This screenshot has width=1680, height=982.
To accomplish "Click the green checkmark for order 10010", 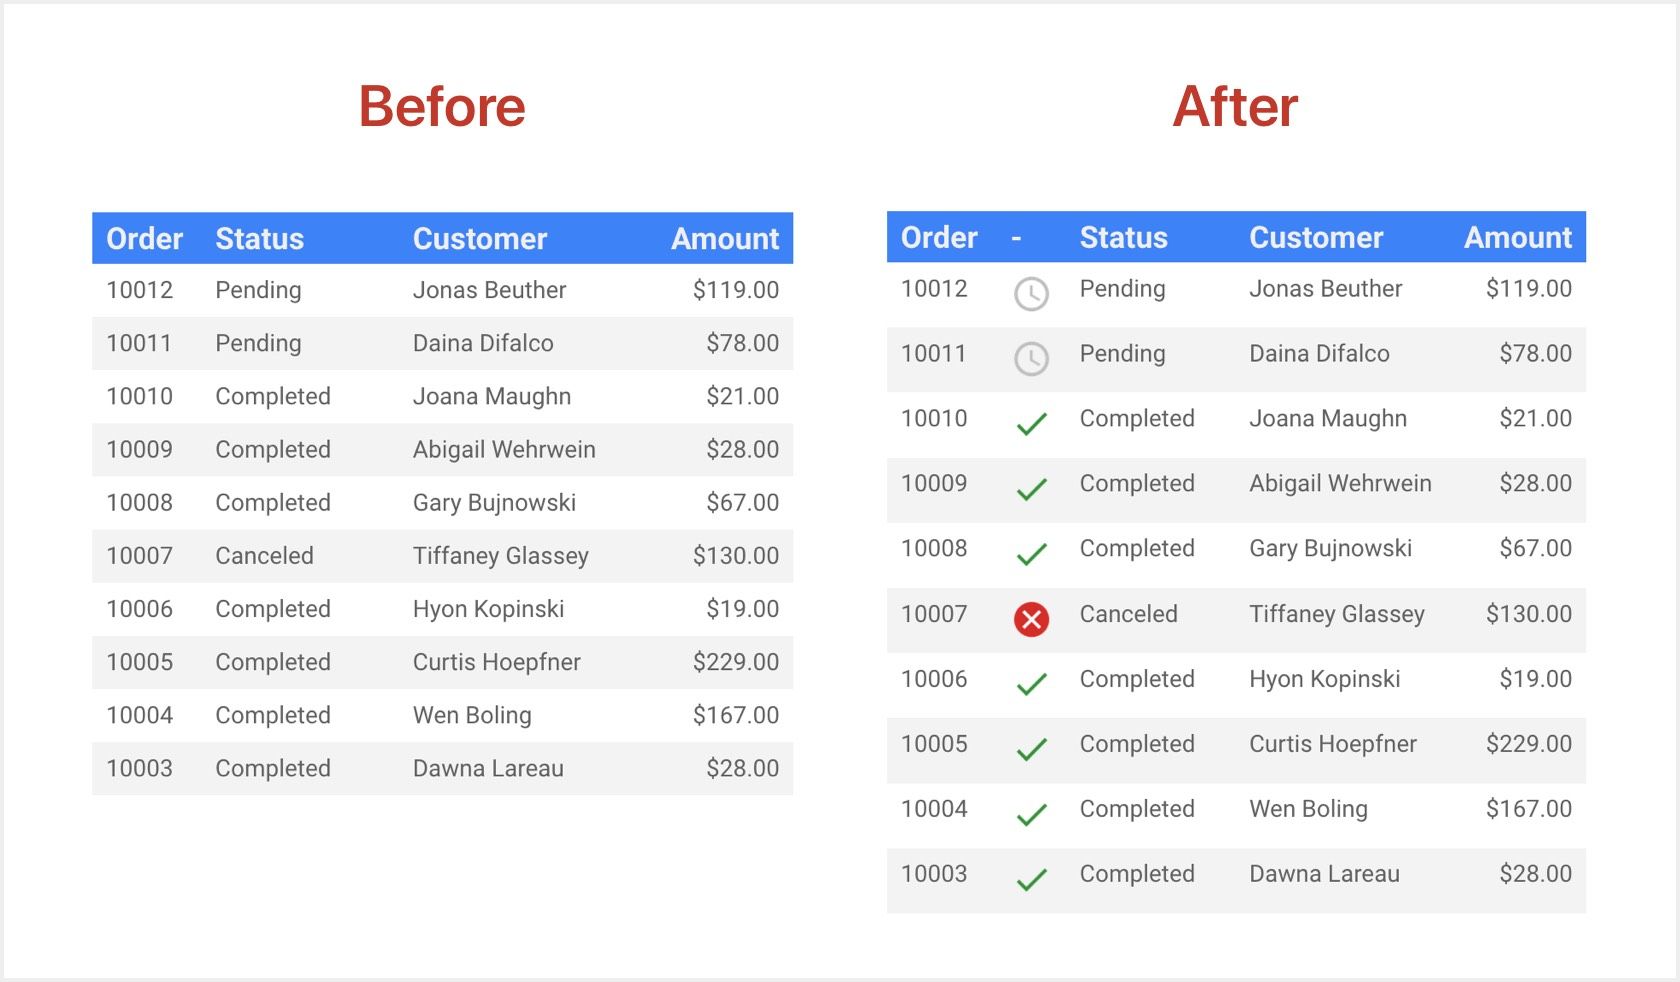I will click(x=1031, y=424).
